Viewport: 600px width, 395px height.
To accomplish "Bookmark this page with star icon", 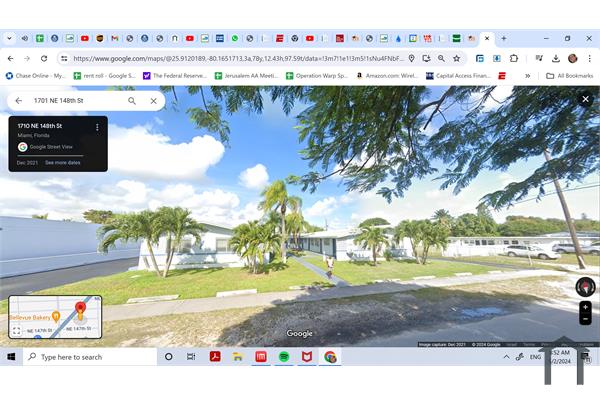I will [x=457, y=58].
